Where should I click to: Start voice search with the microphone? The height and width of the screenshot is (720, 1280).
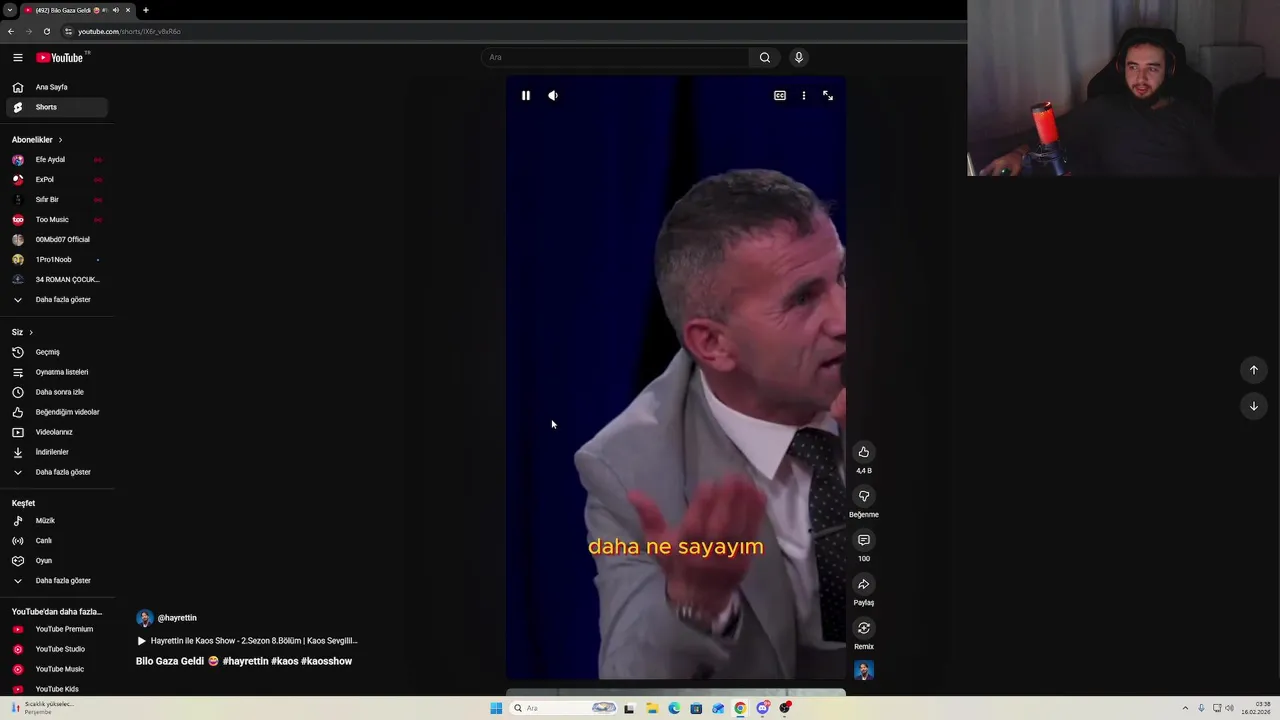click(798, 57)
